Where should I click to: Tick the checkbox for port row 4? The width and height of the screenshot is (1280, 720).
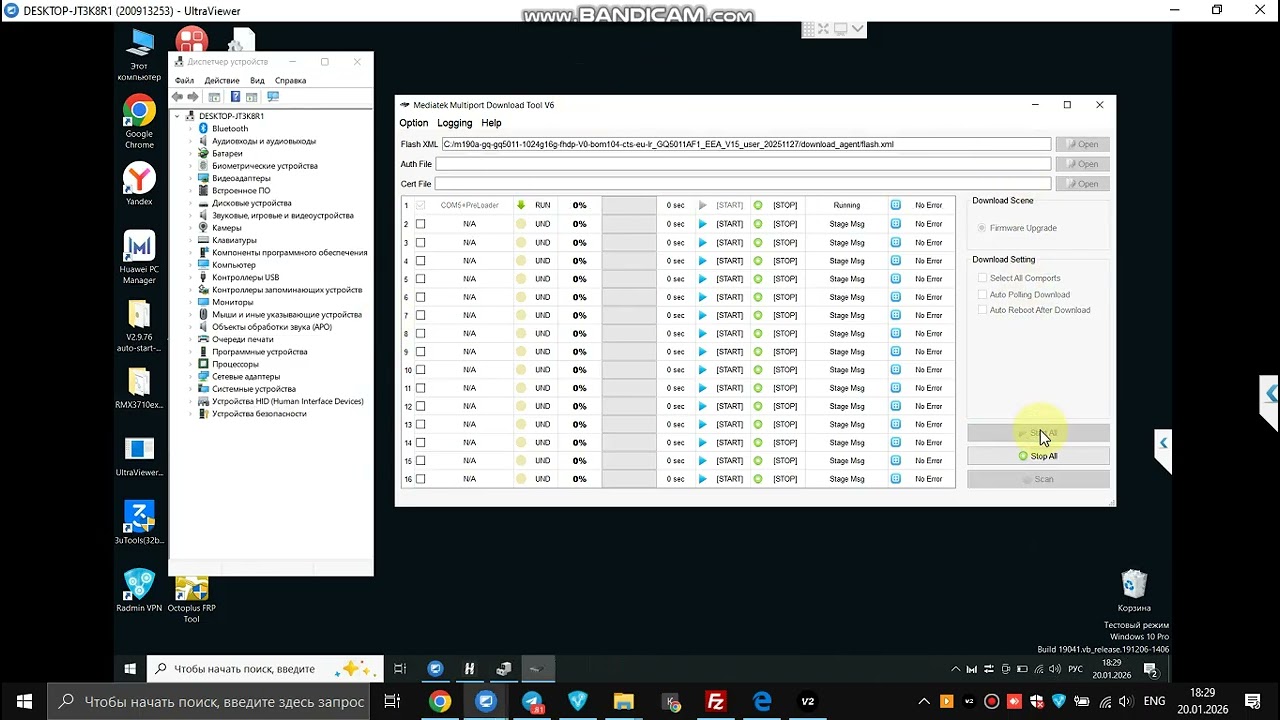tap(420, 261)
